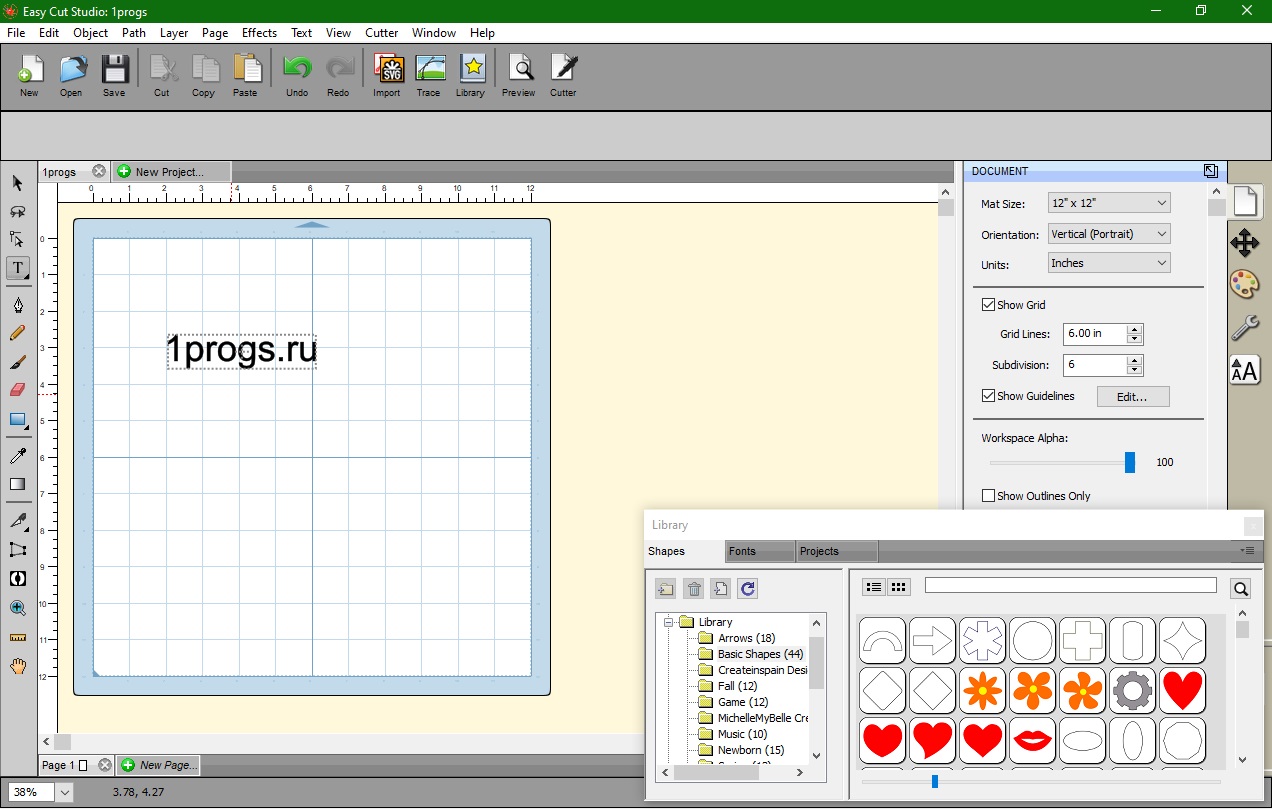
Task: Open the Text settings panel icon
Action: tap(1244, 370)
